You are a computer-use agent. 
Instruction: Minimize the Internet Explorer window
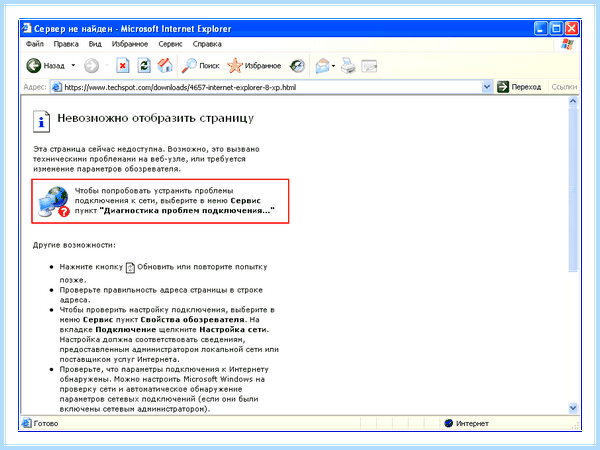point(541,29)
